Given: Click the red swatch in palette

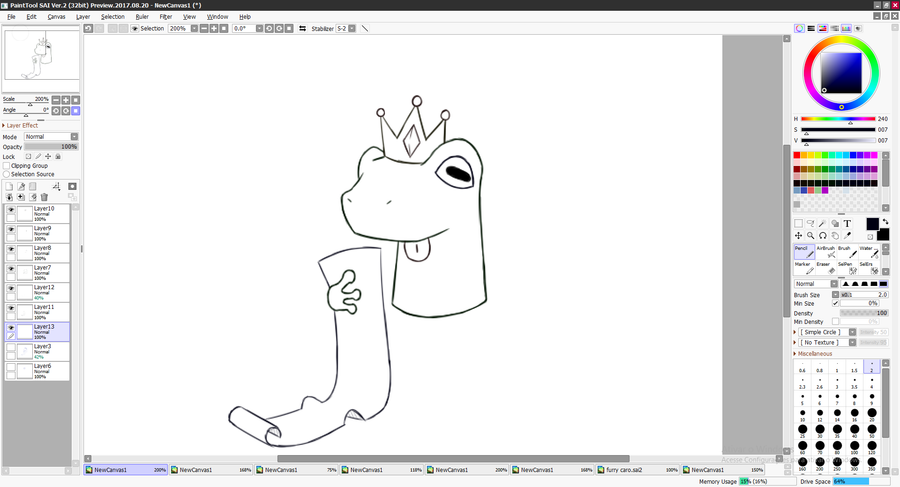Looking at the screenshot, I should click(797, 155).
